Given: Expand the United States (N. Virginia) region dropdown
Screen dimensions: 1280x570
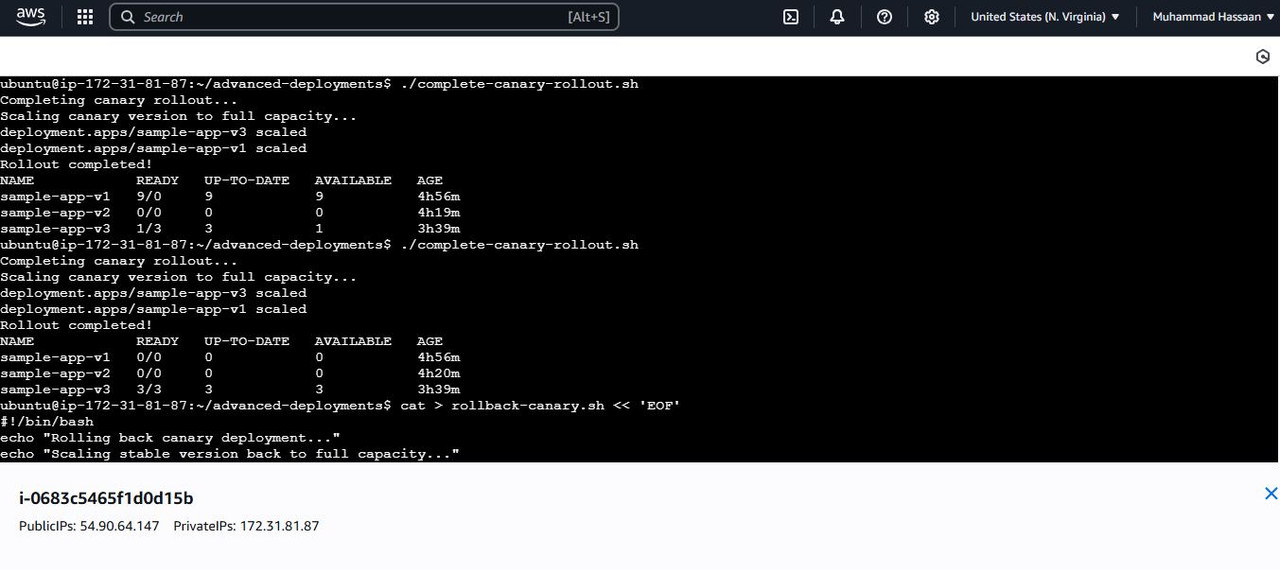Looking at the screenshot, I should click(x=1045, y=17).
